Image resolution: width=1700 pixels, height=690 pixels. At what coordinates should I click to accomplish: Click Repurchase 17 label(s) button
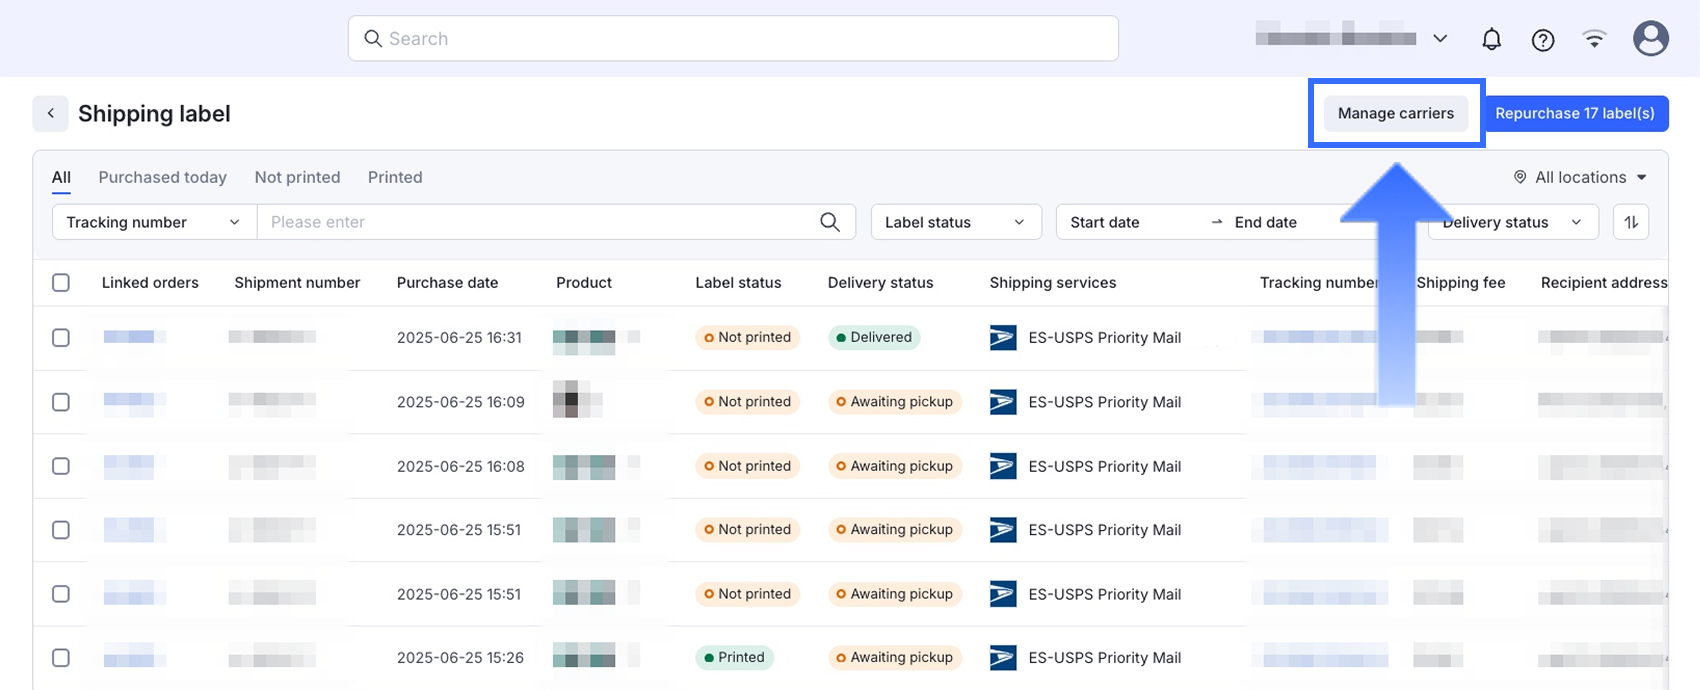click(x=1574, y=114)
